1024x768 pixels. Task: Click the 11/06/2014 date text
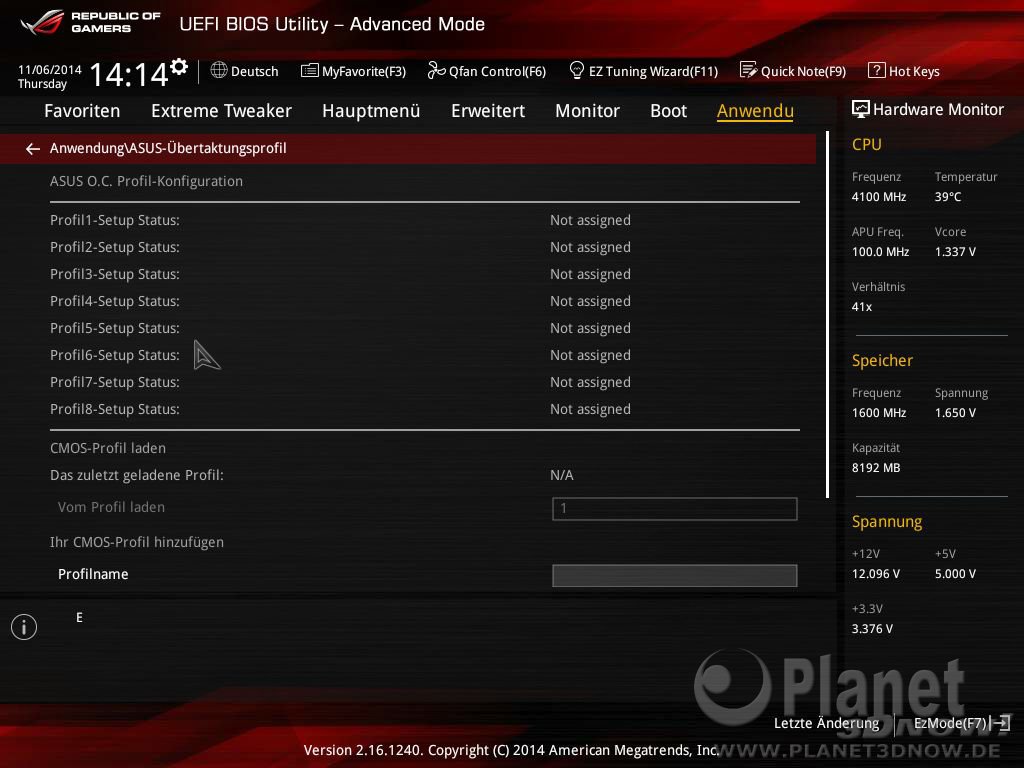coord(50,69)
